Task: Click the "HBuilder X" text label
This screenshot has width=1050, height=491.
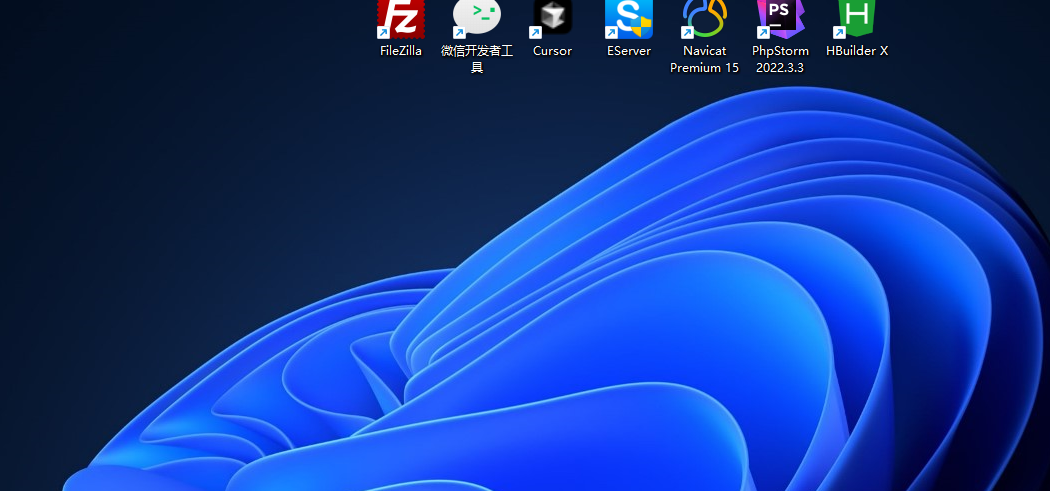Action: pyautogui.click(x=857, y=51)
